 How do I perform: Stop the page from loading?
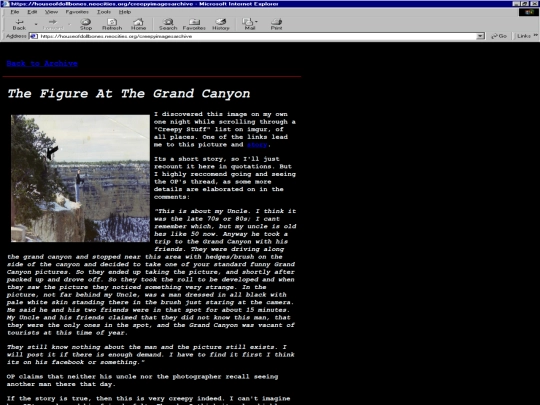[x=86, y=24]
